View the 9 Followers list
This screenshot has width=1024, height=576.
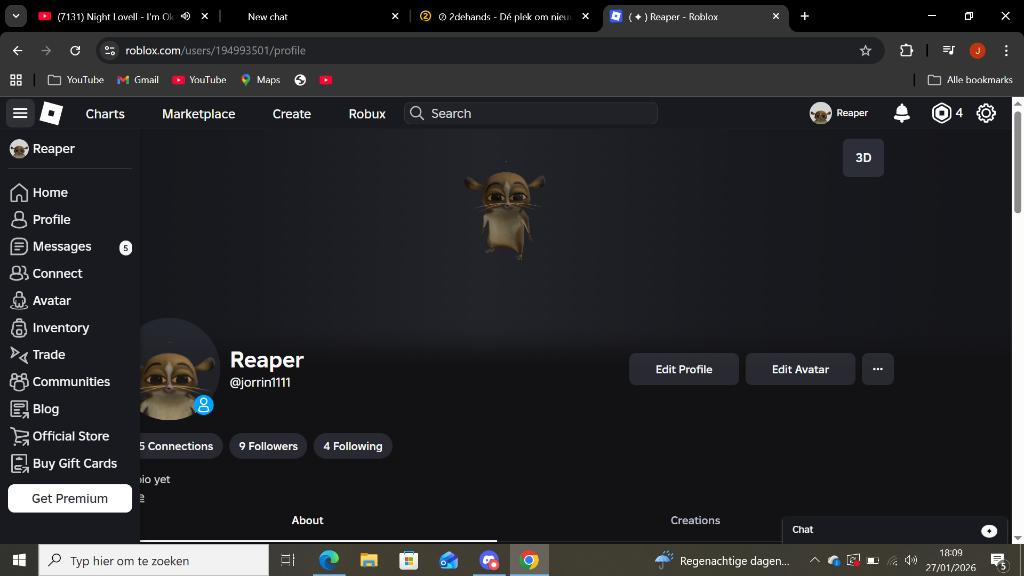pos(268,446)
